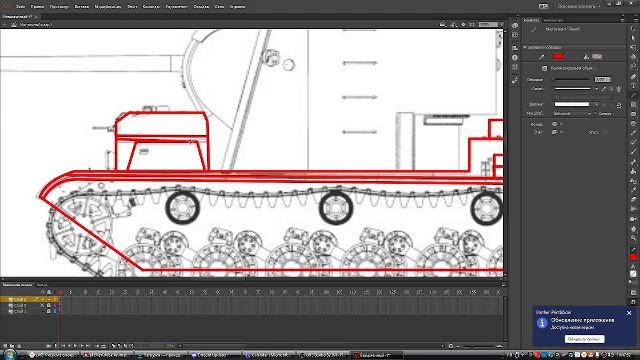This screenshot has height=360, width=640.
Task: Click the Обновить сейчас update button
Action: coord(584,339)
